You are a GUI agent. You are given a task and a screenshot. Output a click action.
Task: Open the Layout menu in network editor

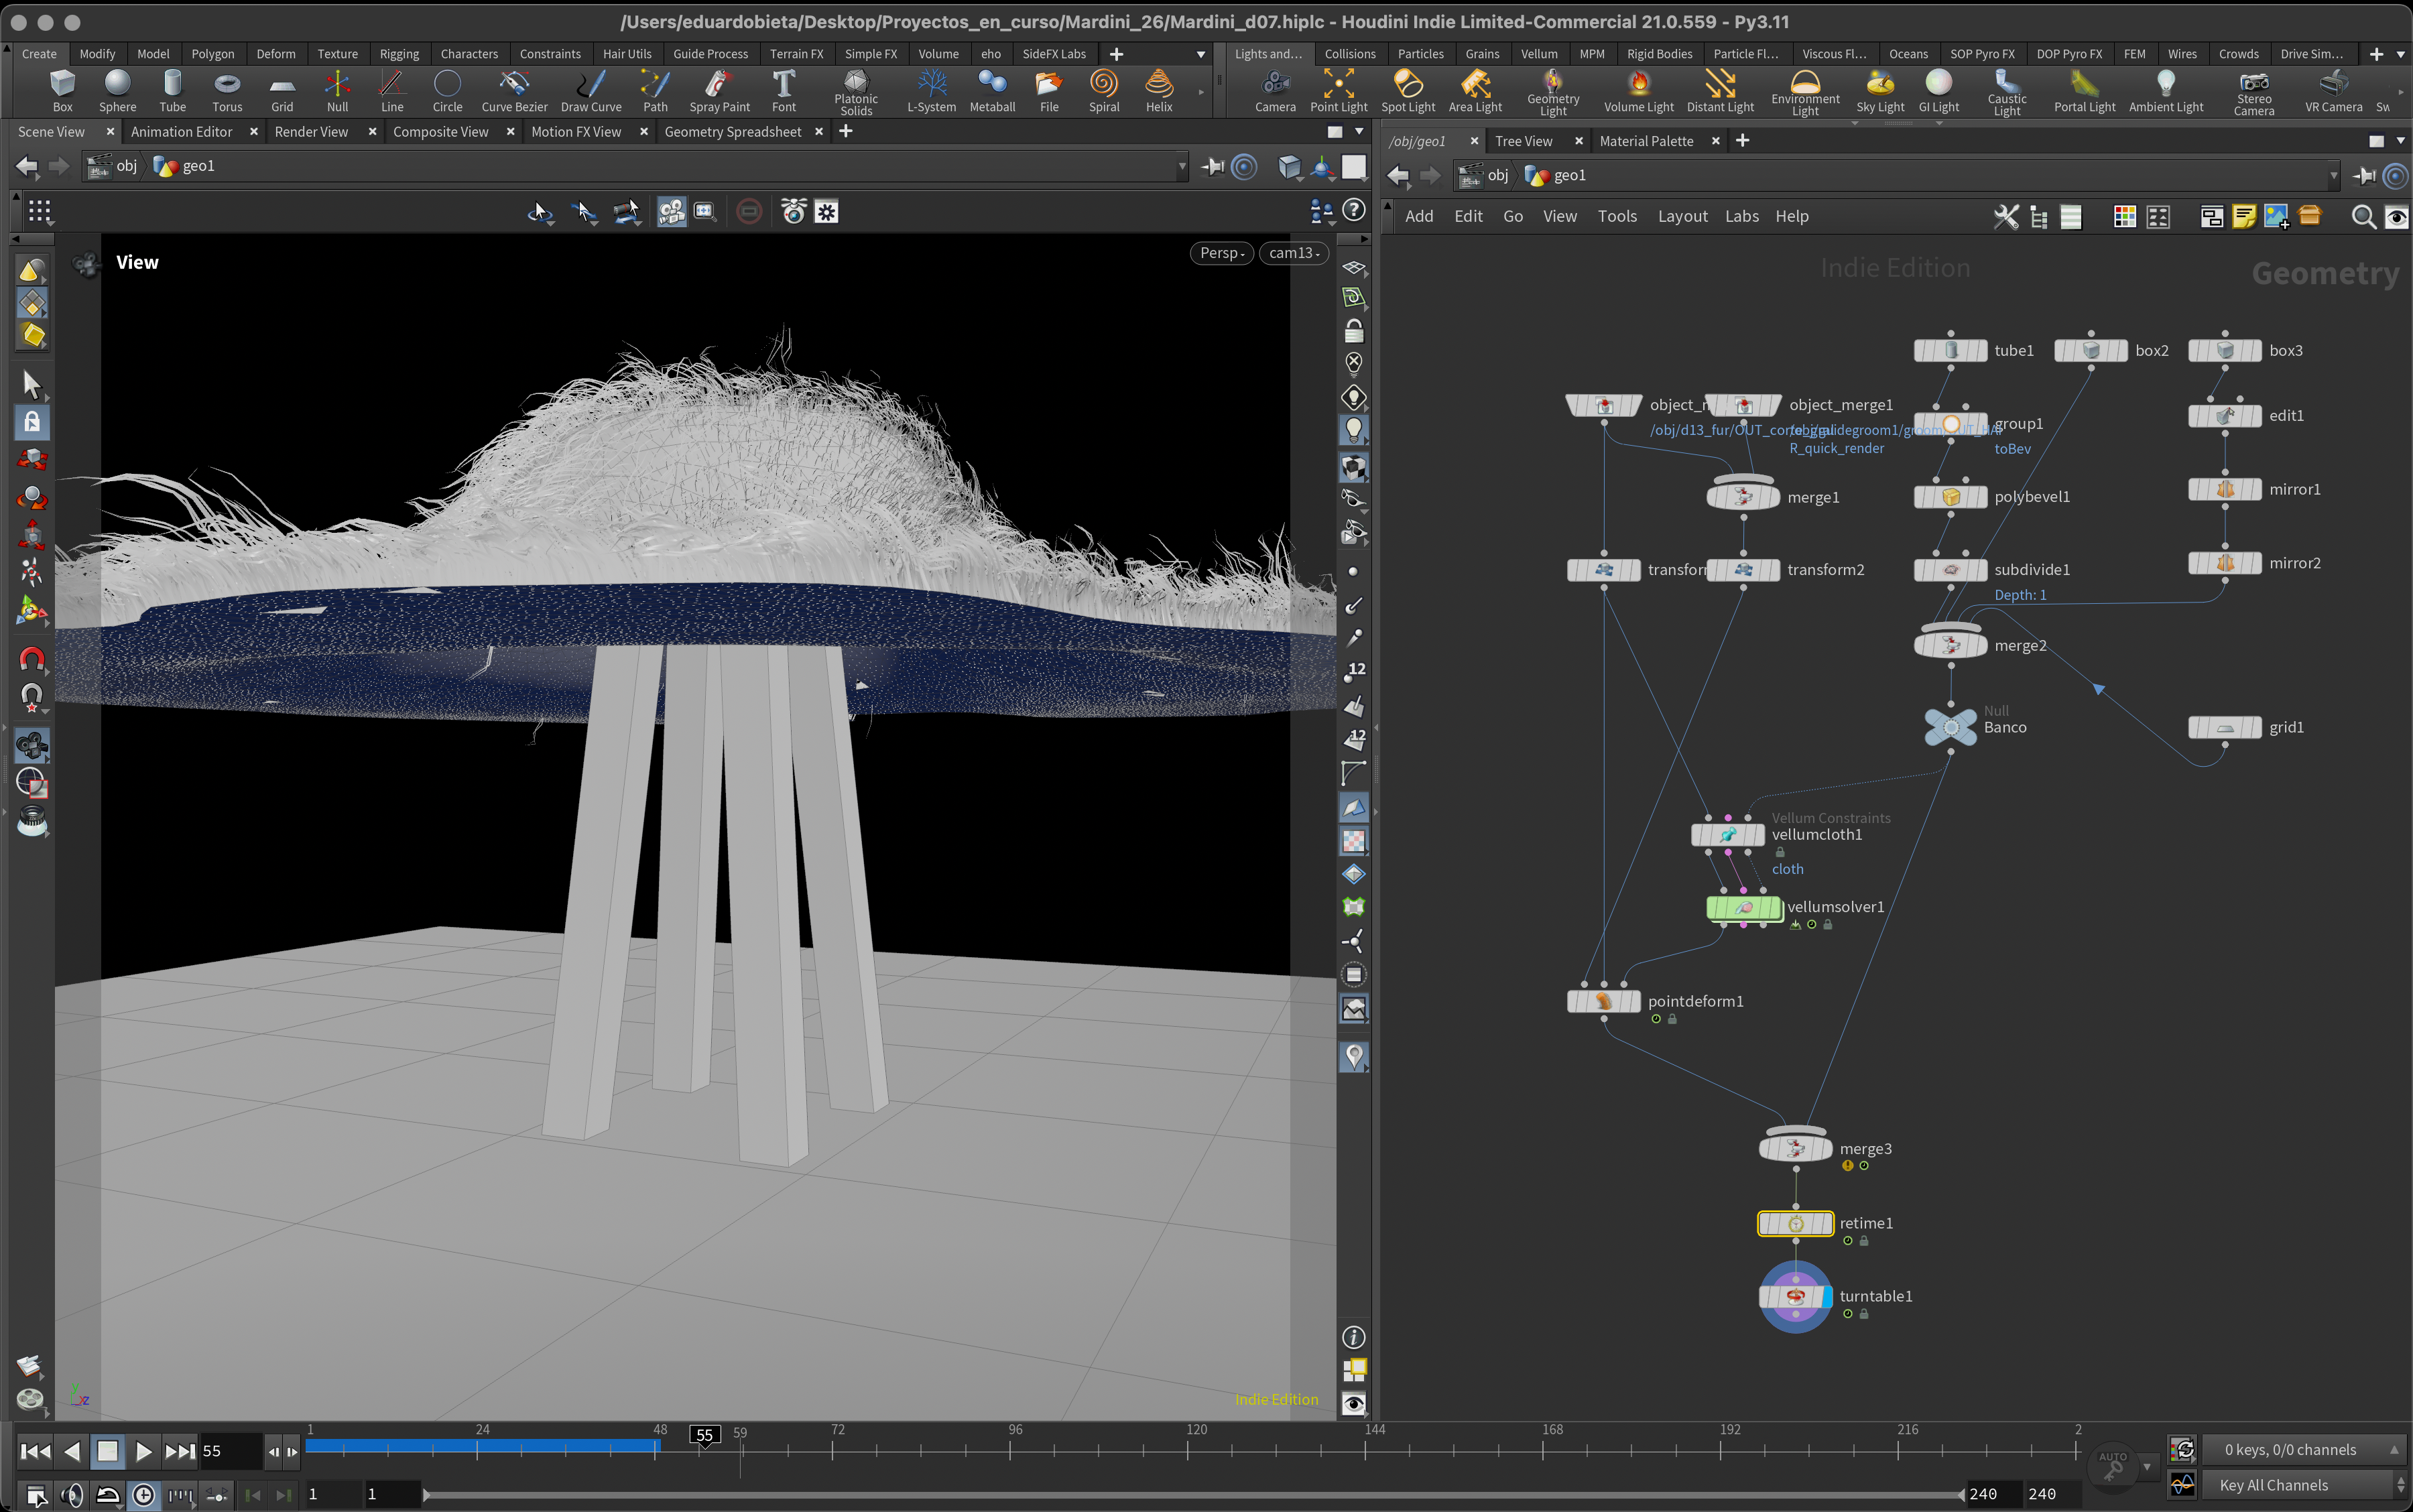point(1682,216)
